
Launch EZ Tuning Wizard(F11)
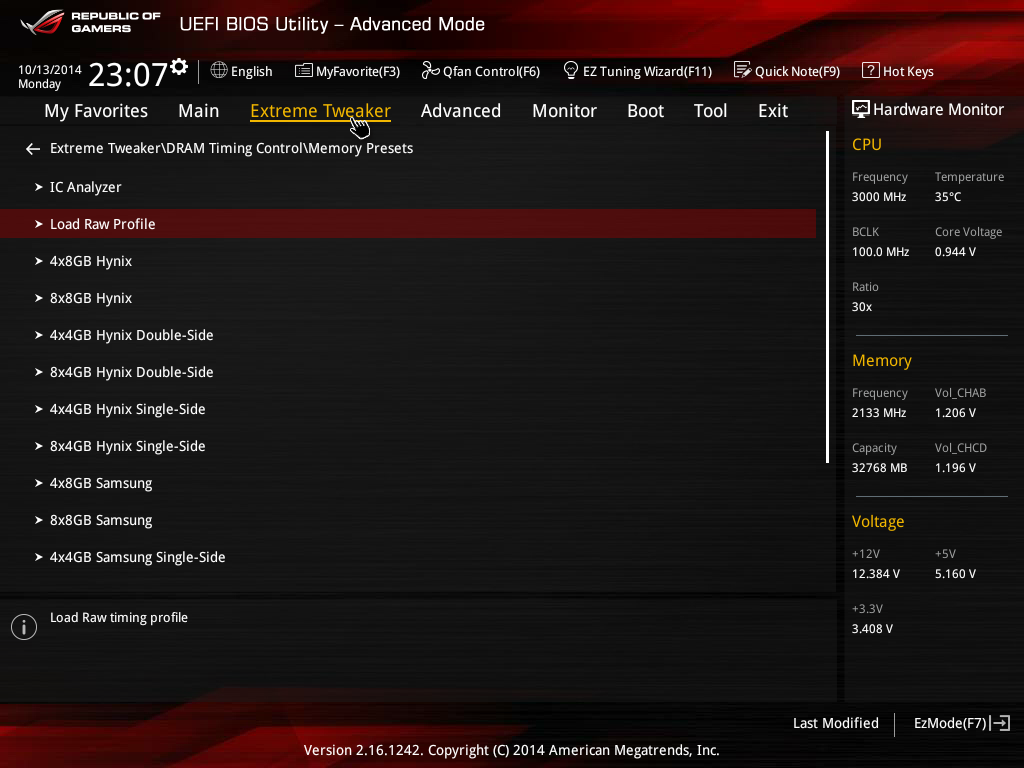tap(637, 71)
